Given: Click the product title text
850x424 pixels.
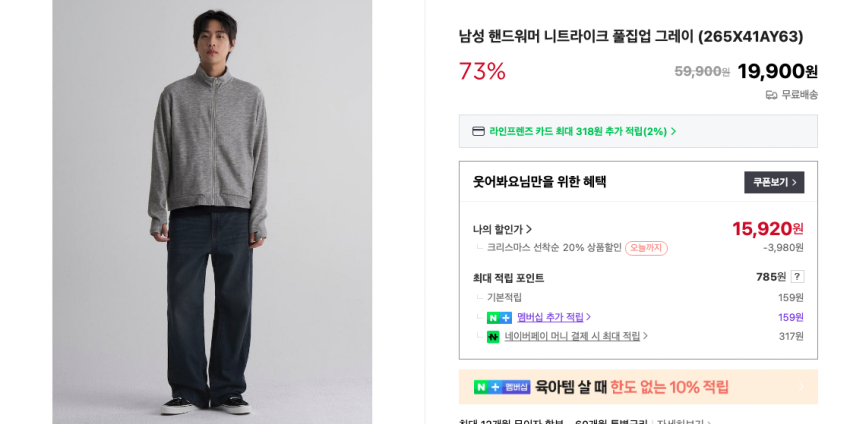Looking at the screenshot, I should point(630,37).
